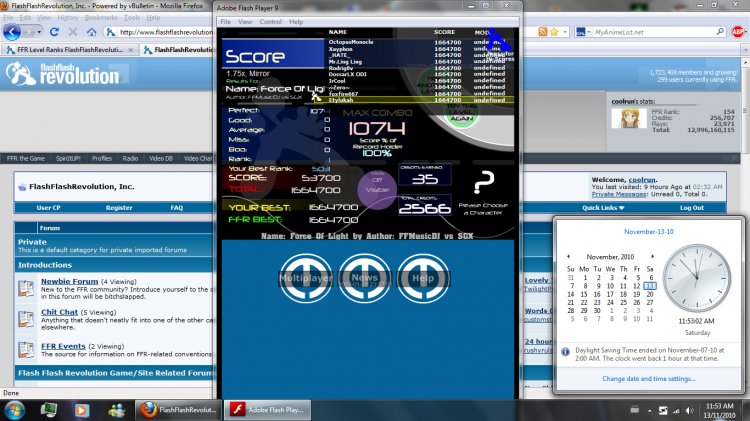Open the Control menu in Flash Player
This screenshot has height=421, width=750.
pos(270,22)
